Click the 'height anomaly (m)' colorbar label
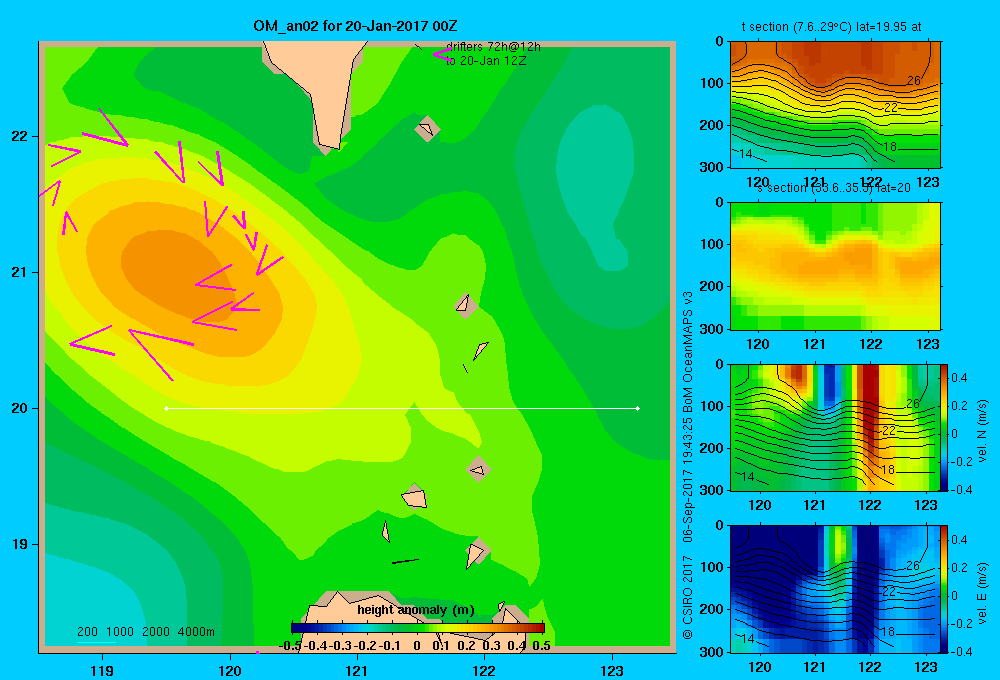1000x680 pixels. [416, 610]
